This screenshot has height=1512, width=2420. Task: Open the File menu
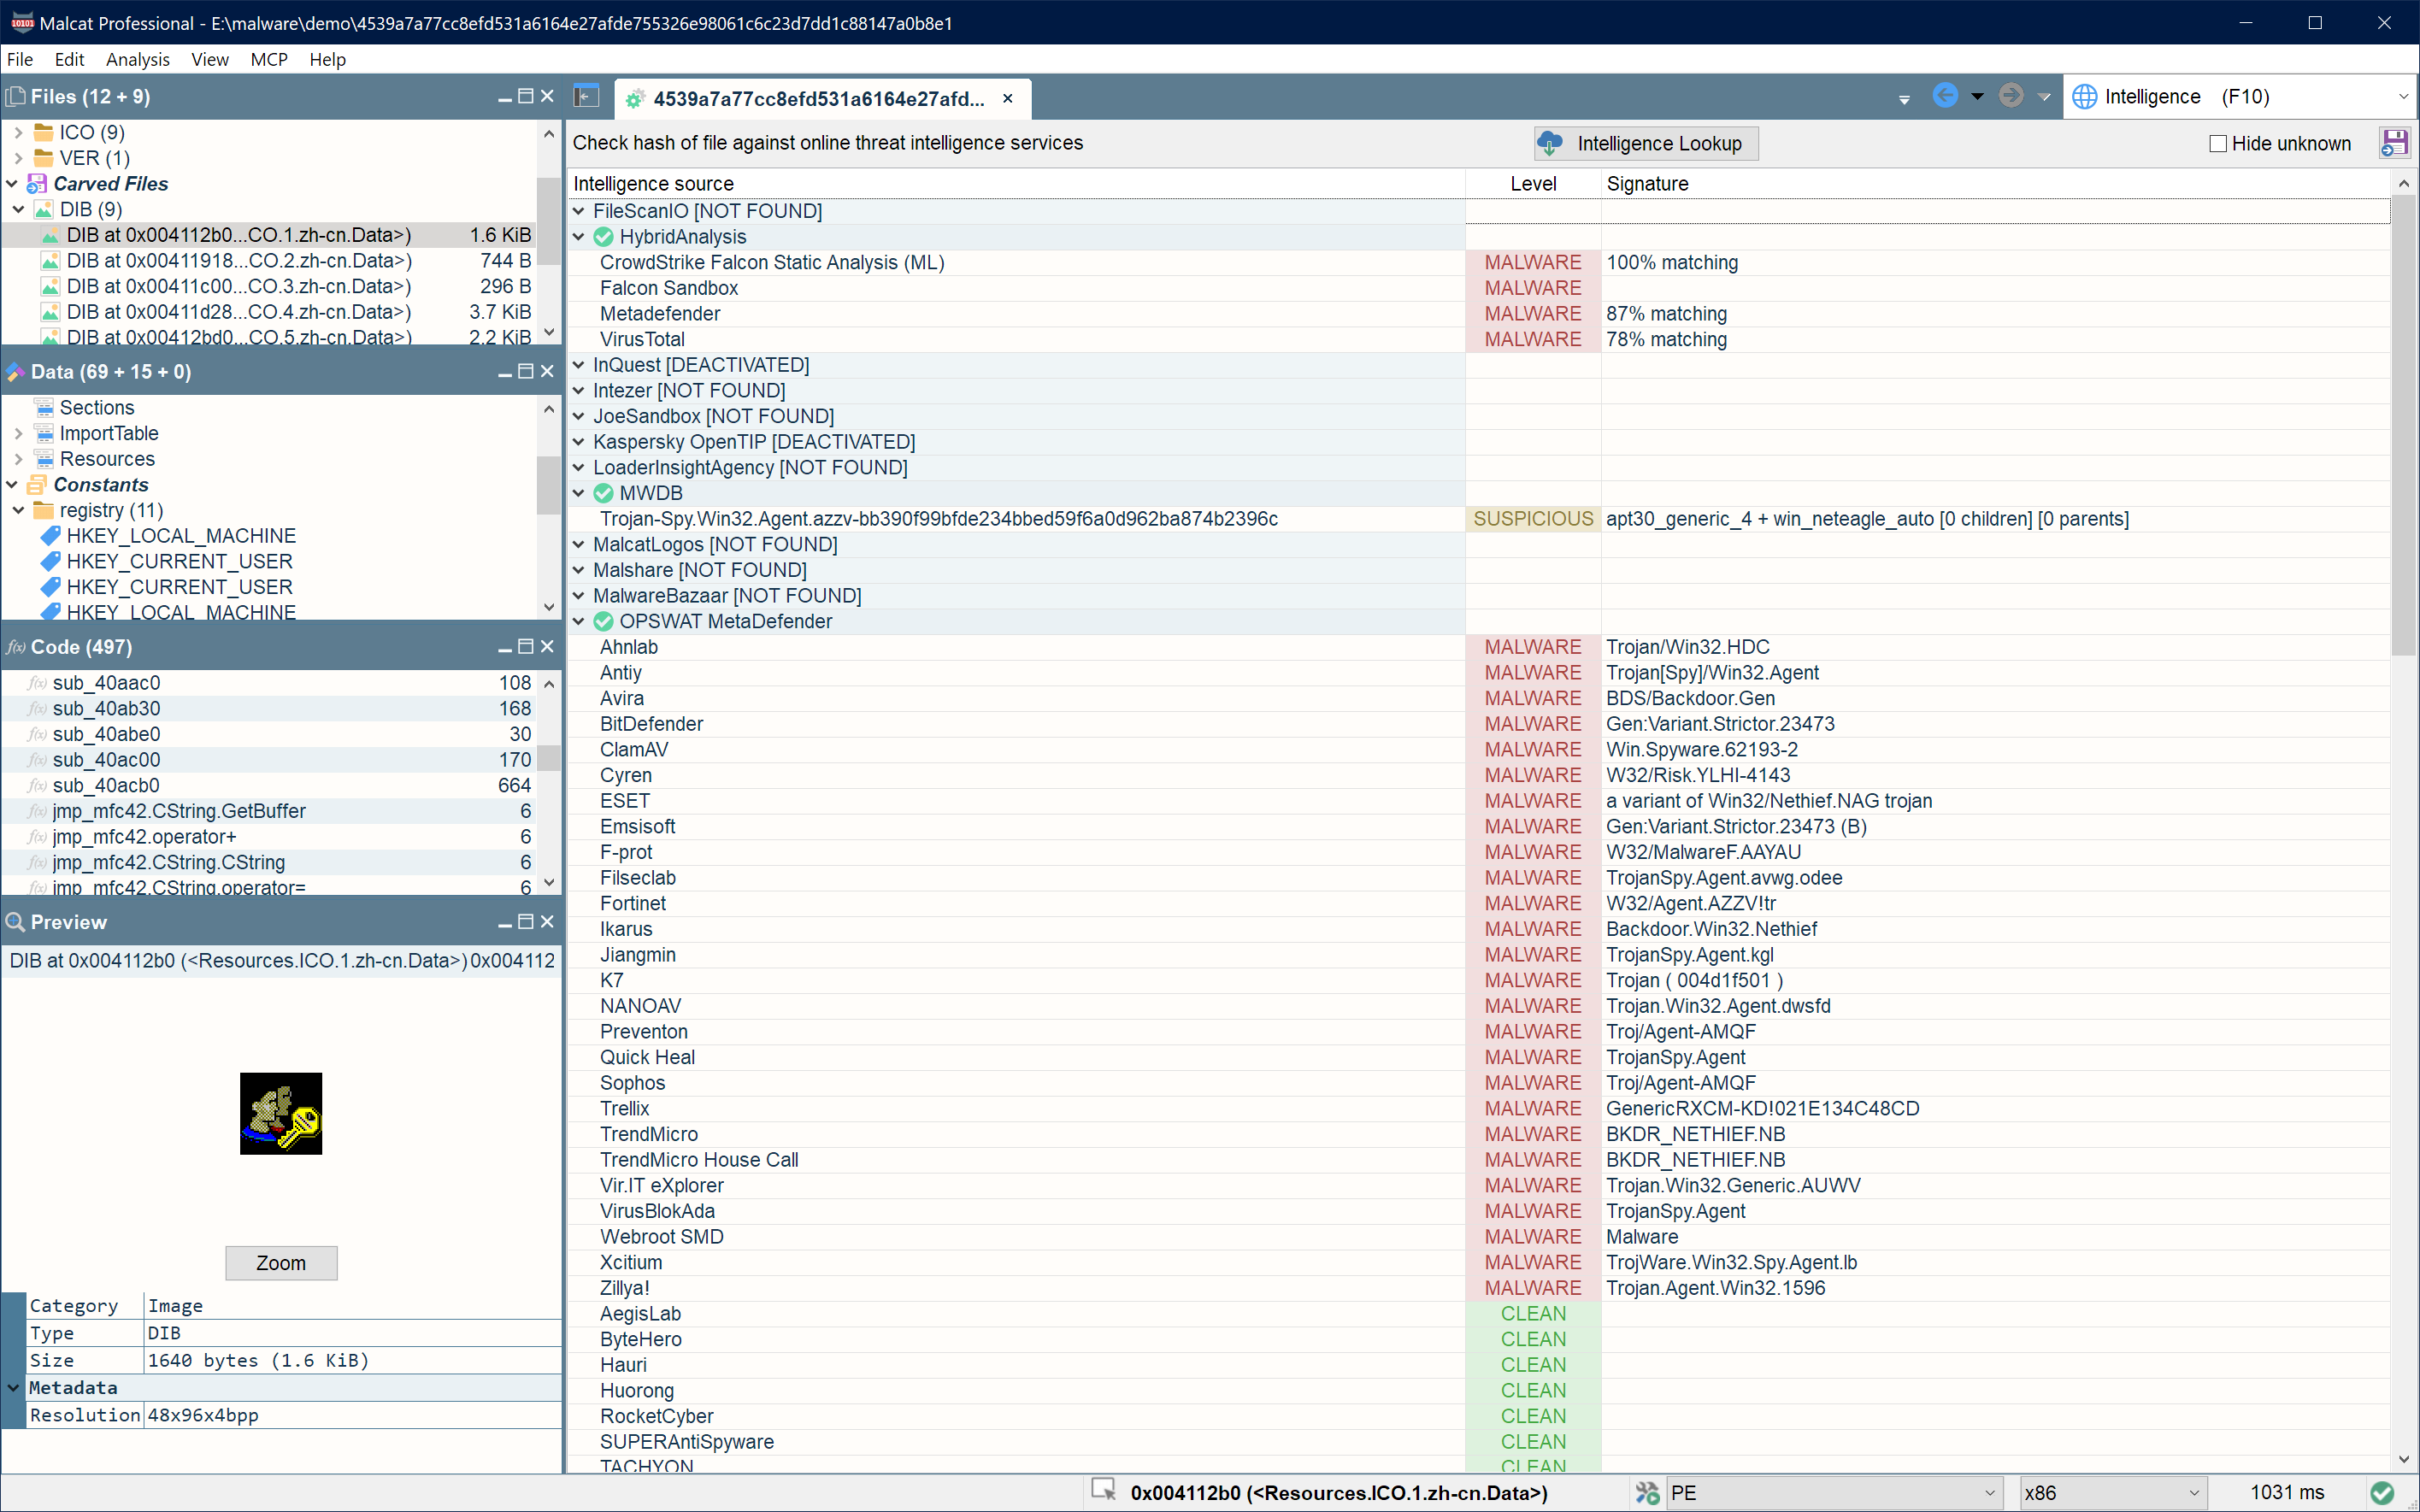pos(20,59)
